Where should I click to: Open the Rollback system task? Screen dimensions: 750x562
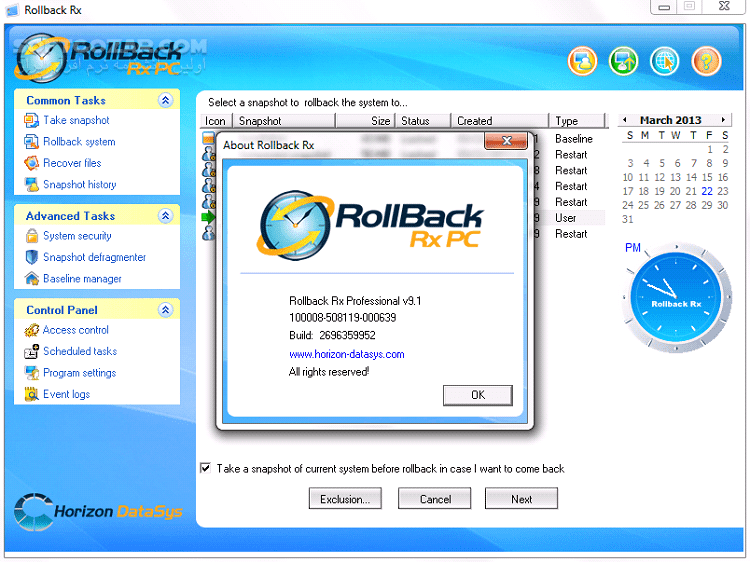point(79,142)
